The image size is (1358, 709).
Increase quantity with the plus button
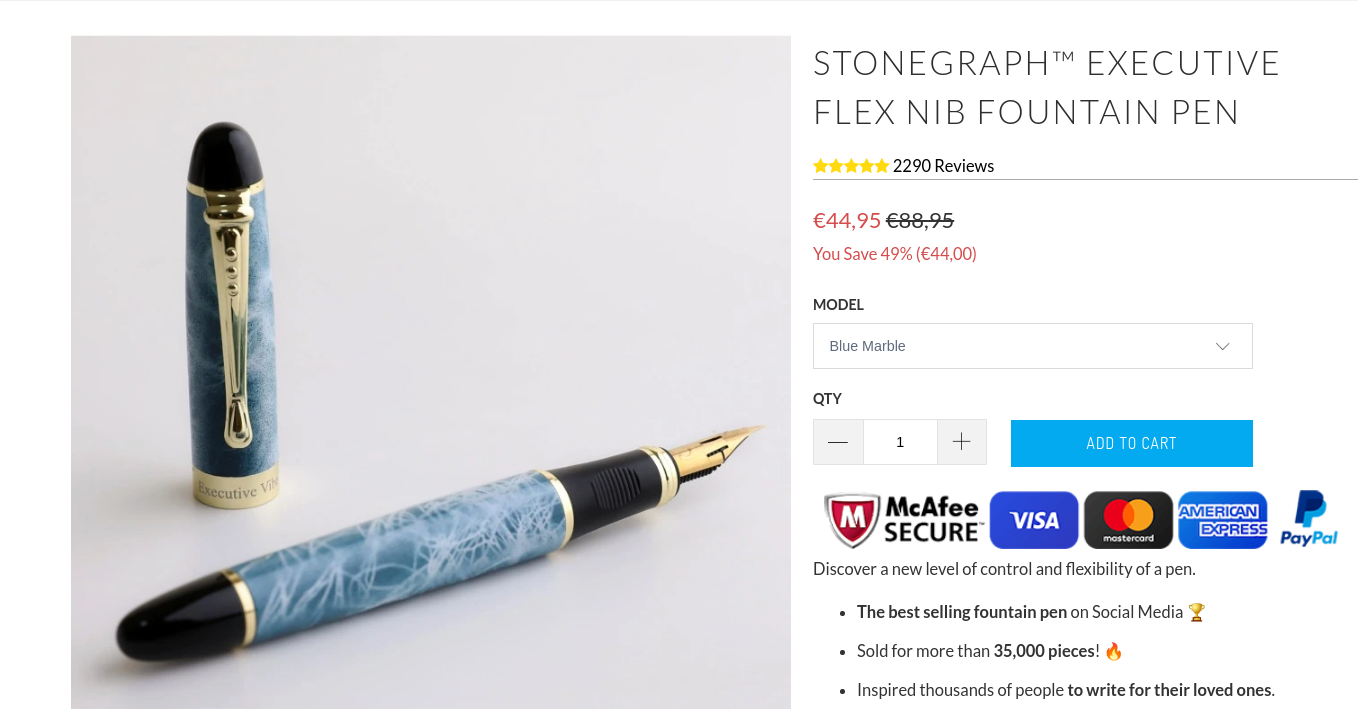[x=962, y=442]
